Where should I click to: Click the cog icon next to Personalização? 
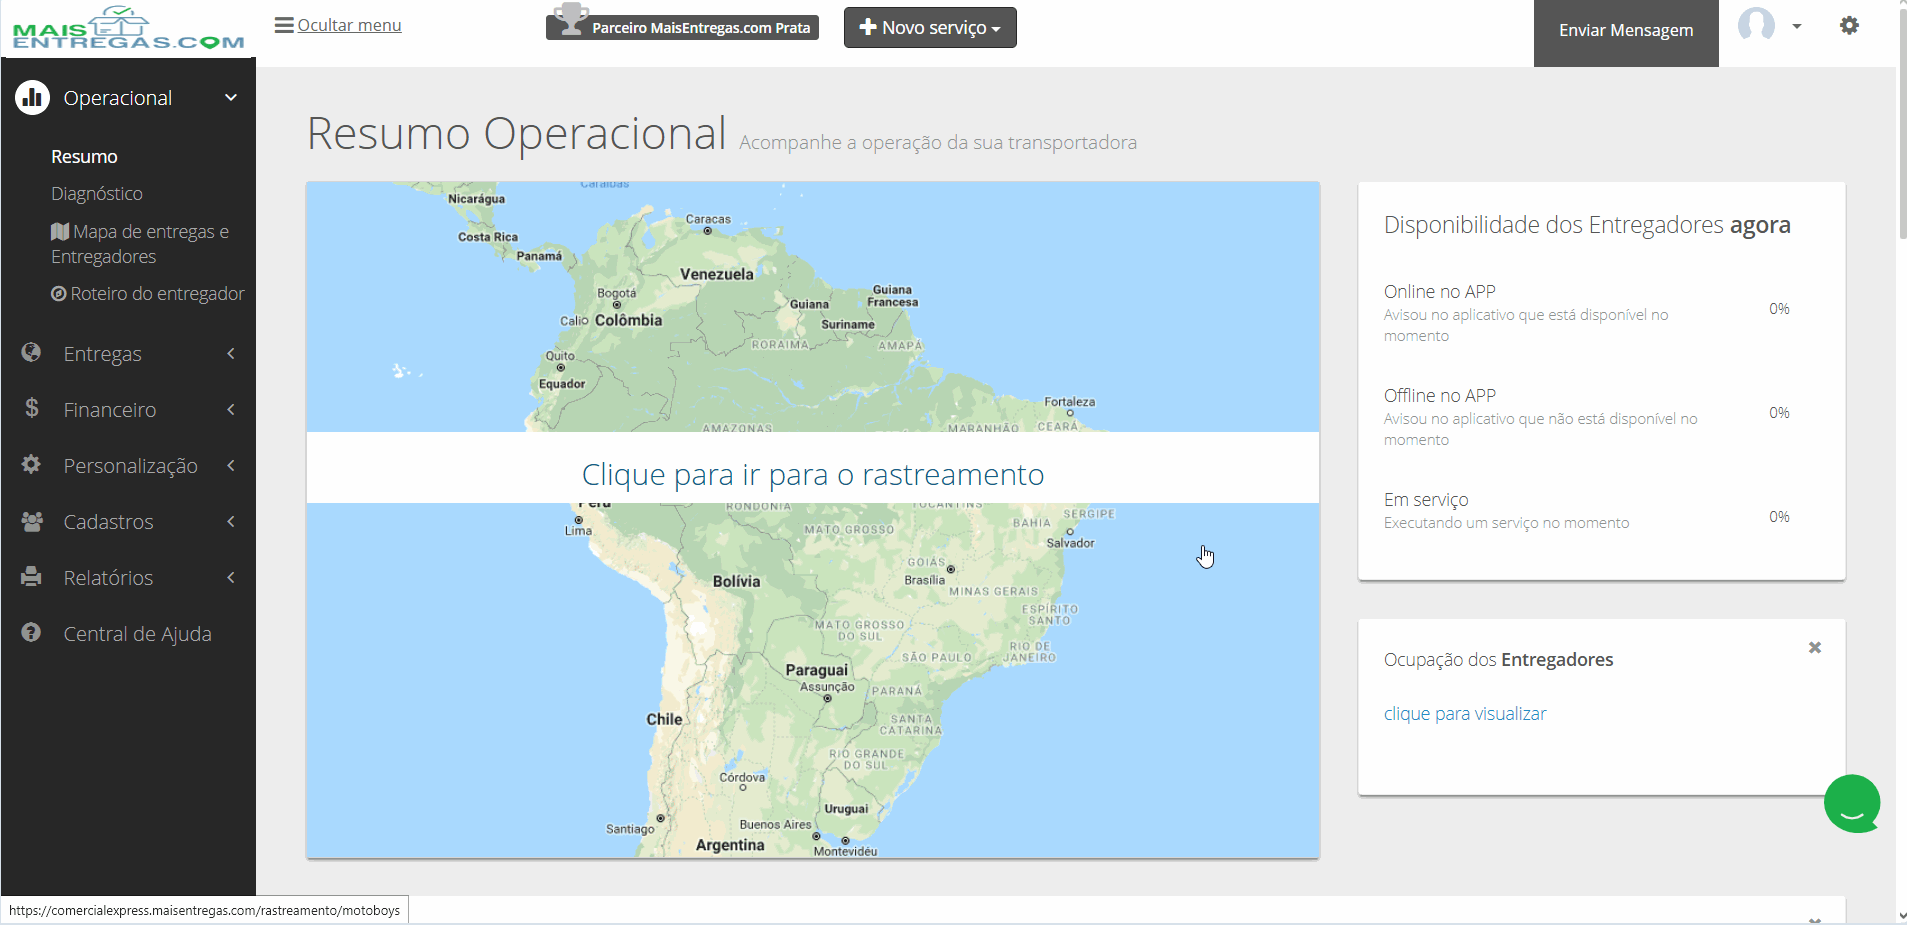pos(32,465)
